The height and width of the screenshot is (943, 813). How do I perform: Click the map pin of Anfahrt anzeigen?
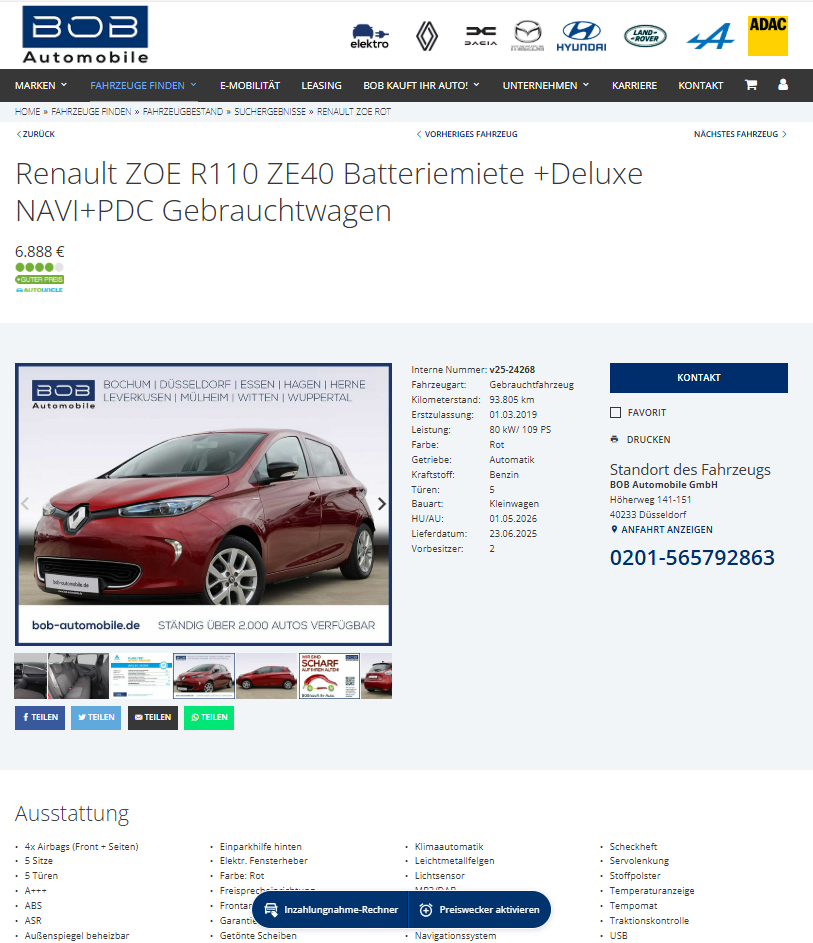(614, 529)
